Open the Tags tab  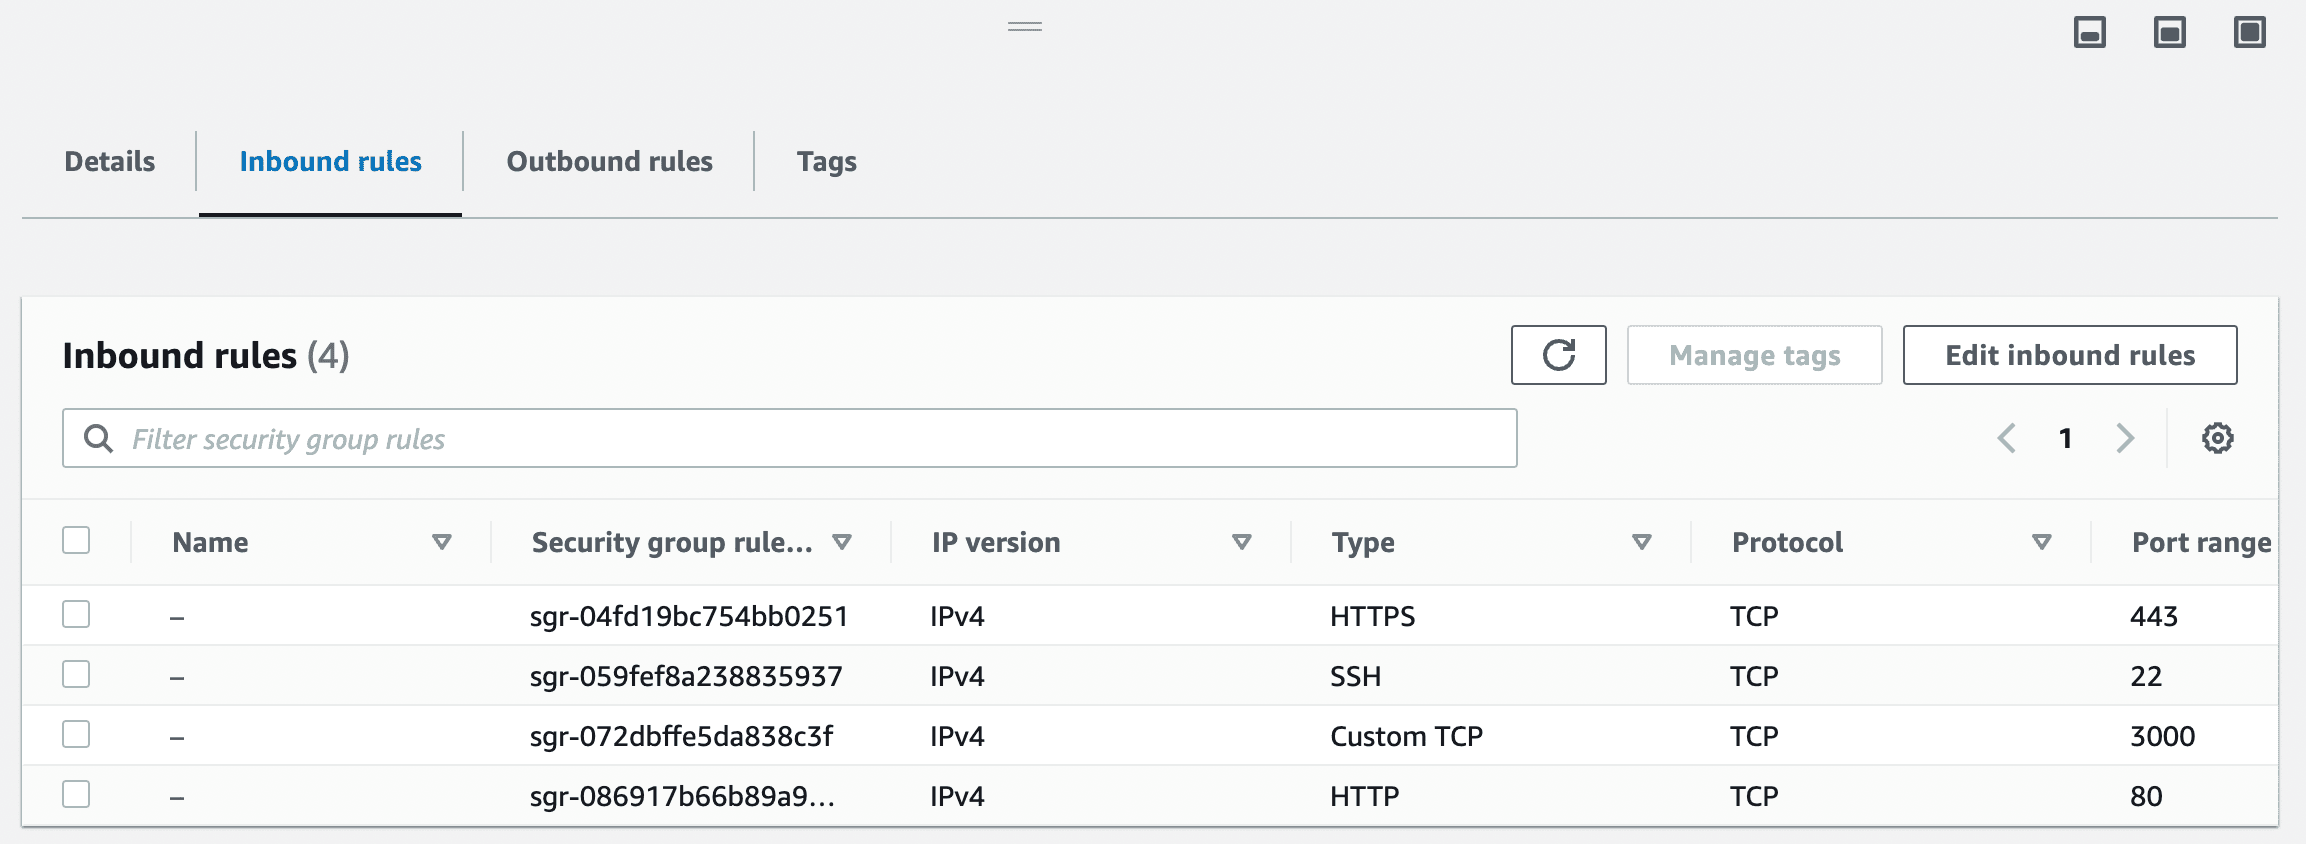click(x=826, y=162)
